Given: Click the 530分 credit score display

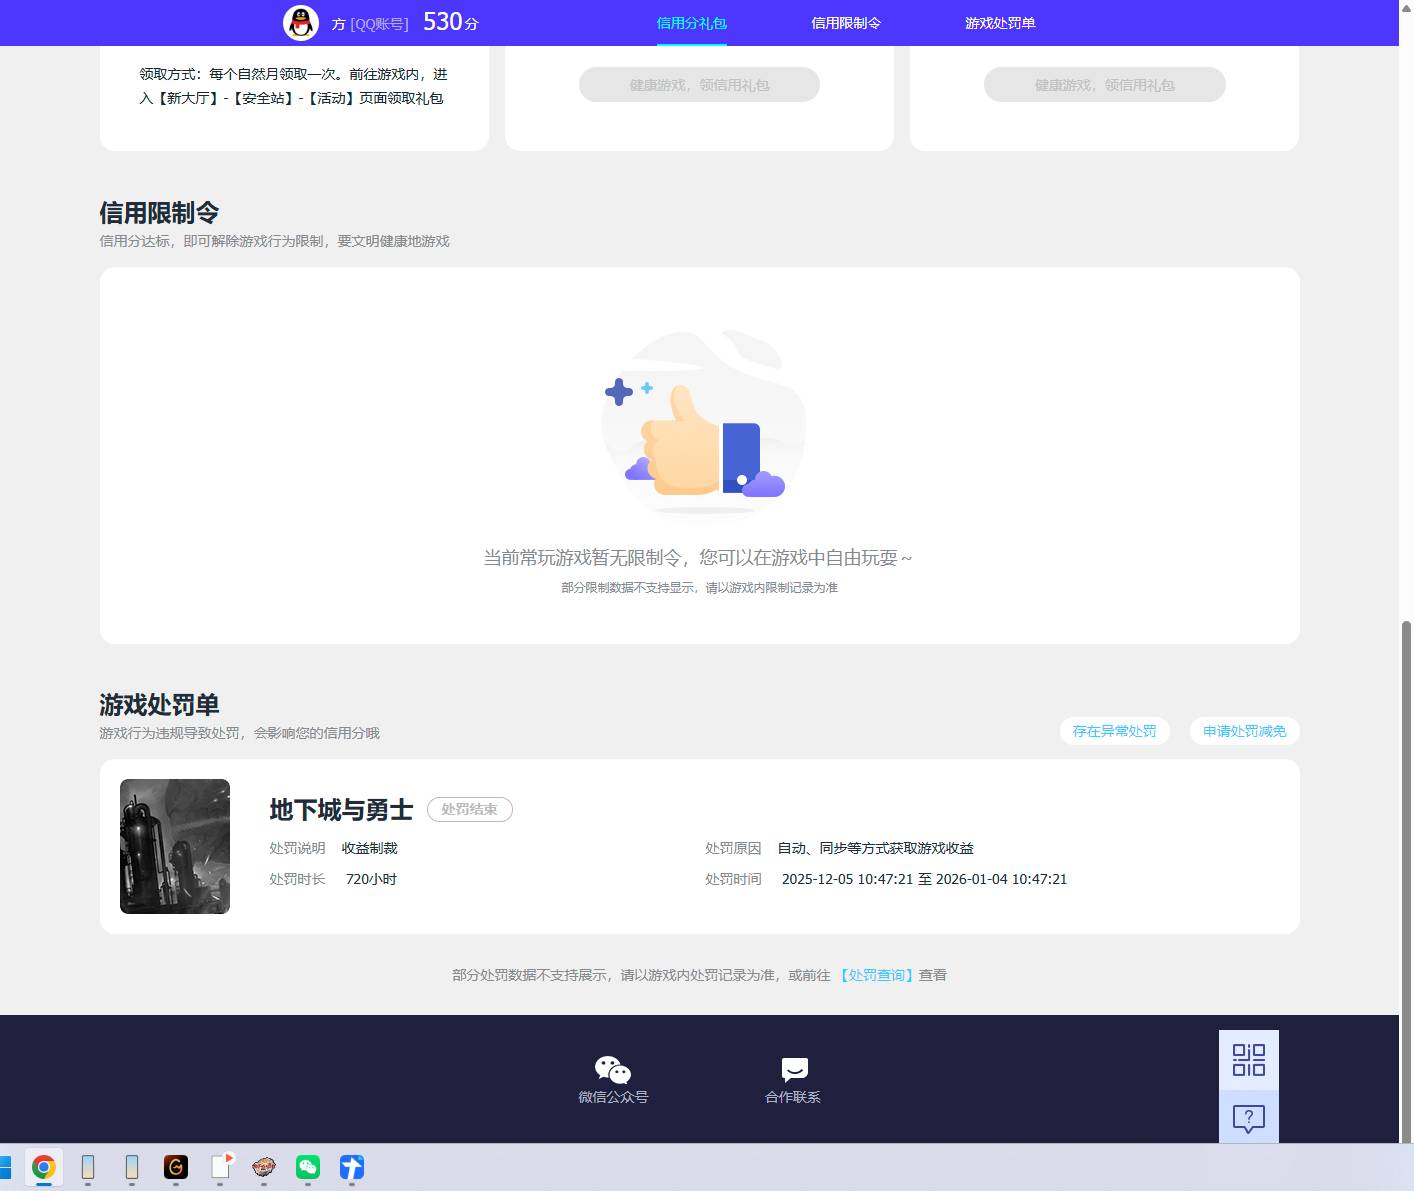Looking at the screenshot, I should [x=448, y=21].
